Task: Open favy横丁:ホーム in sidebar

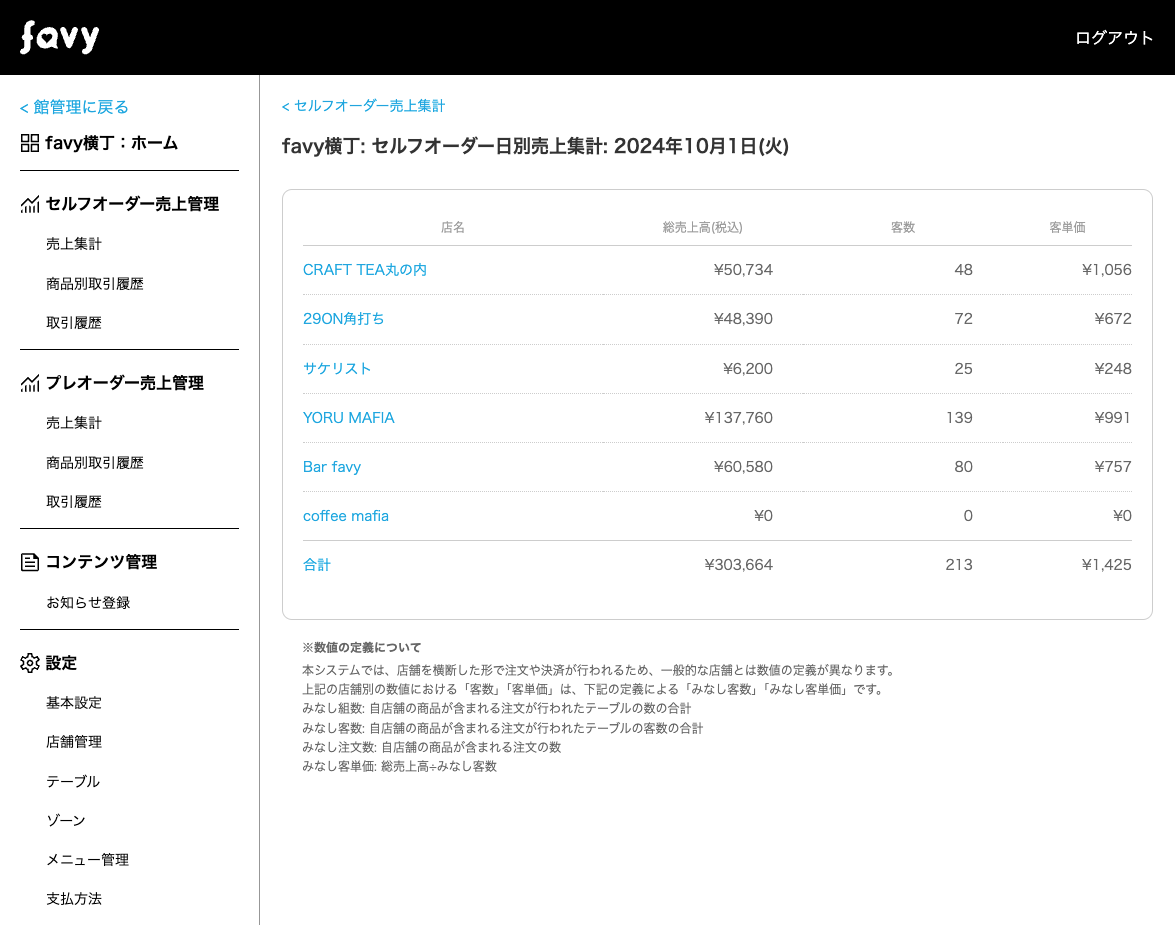Action: pos(112,143)
